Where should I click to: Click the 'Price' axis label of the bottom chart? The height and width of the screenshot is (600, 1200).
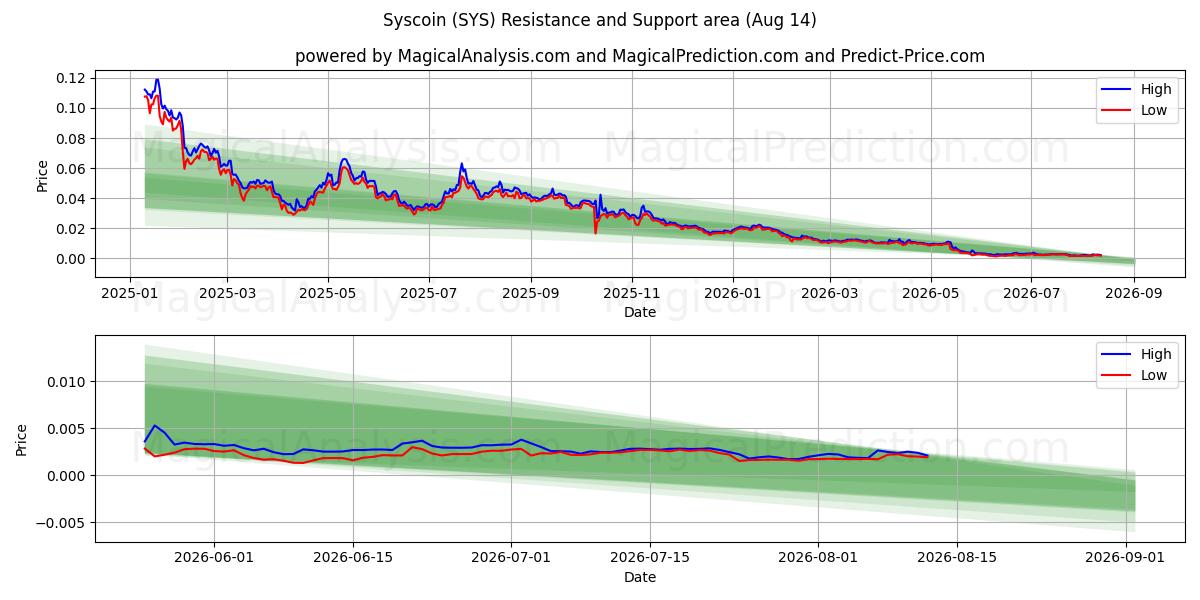tap(22, 440)
